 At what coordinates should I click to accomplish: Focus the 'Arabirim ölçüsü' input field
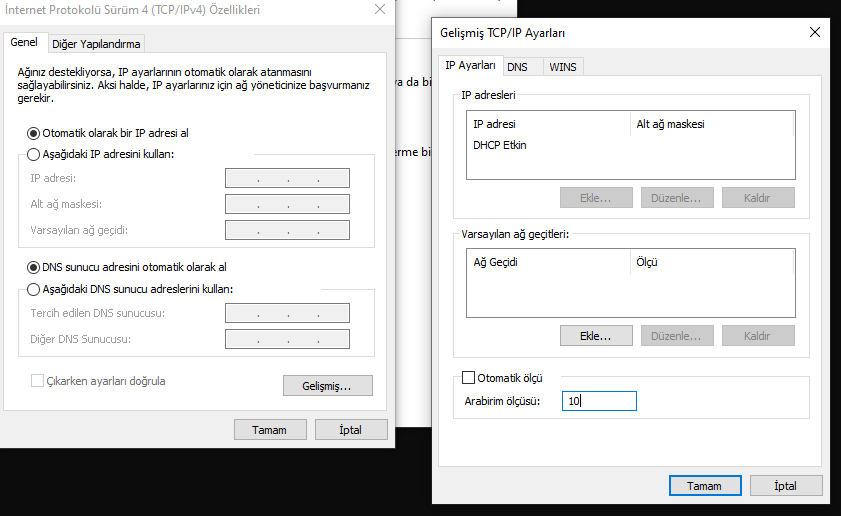click(599, 401)
